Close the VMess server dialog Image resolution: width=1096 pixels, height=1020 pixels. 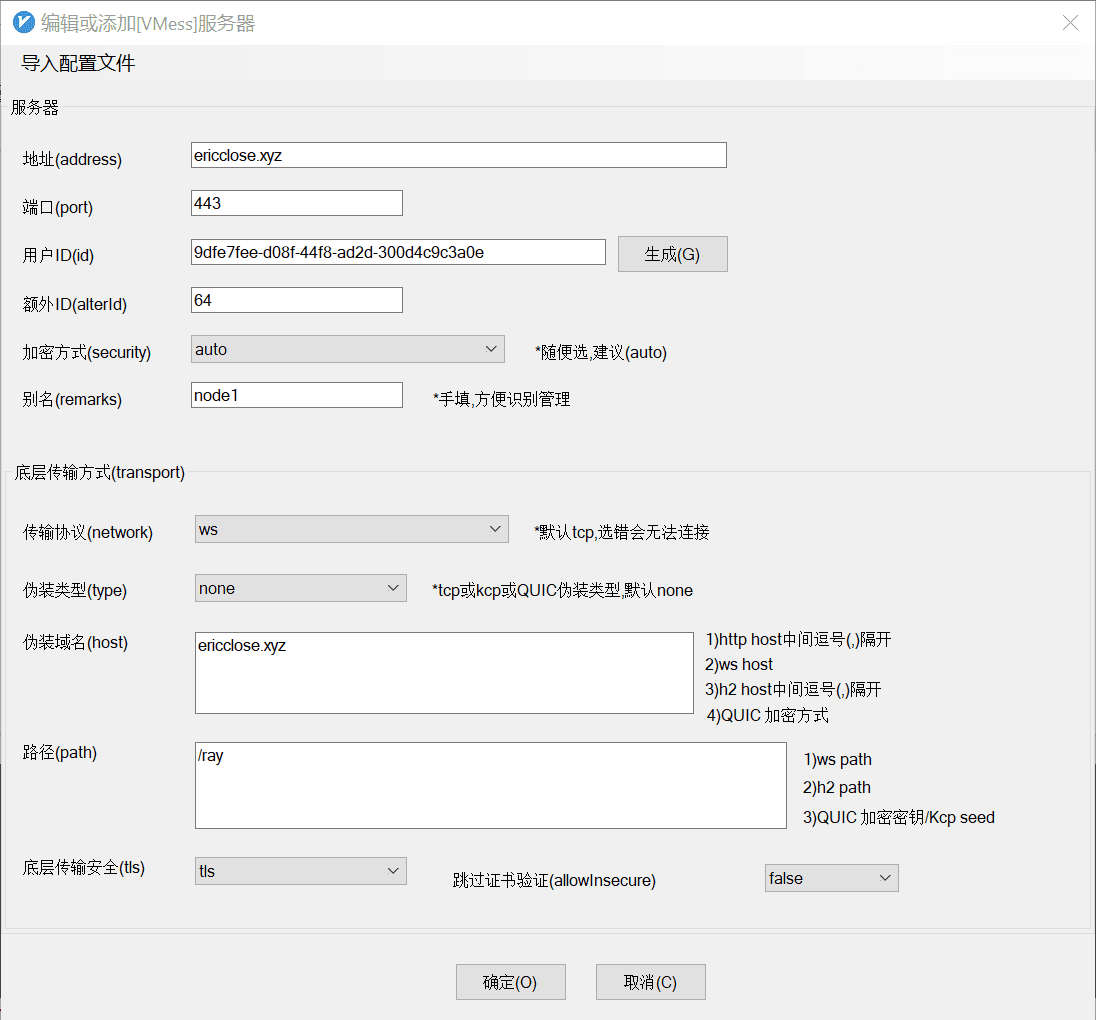(1069, 23)
